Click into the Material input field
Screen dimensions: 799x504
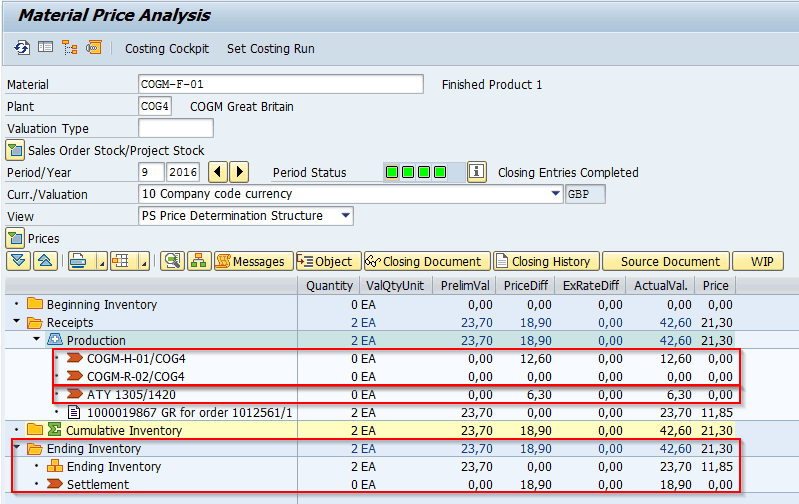click(x=280, y=84)
